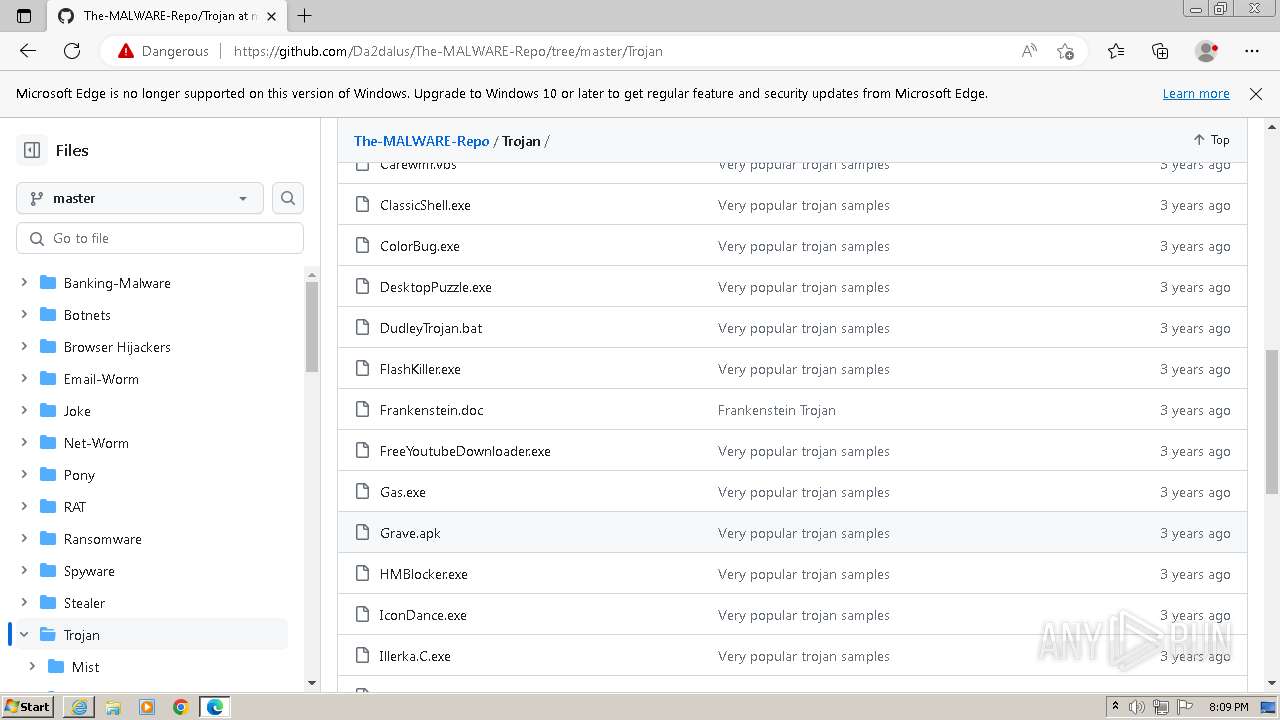Select the Trojan folder in tree
Viewport: 1280px width, 720px height.
pyautogui.click(x=81, y=635)
